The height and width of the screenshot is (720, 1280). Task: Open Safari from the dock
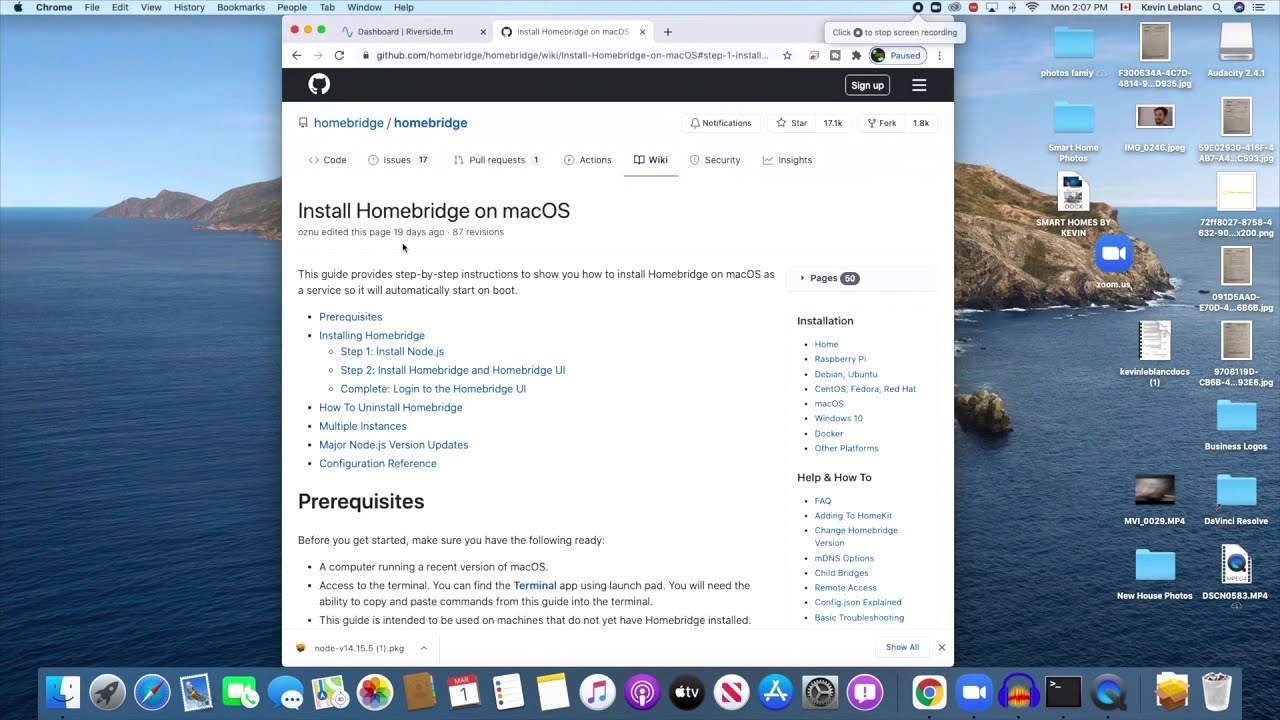(x=152, y=692)
